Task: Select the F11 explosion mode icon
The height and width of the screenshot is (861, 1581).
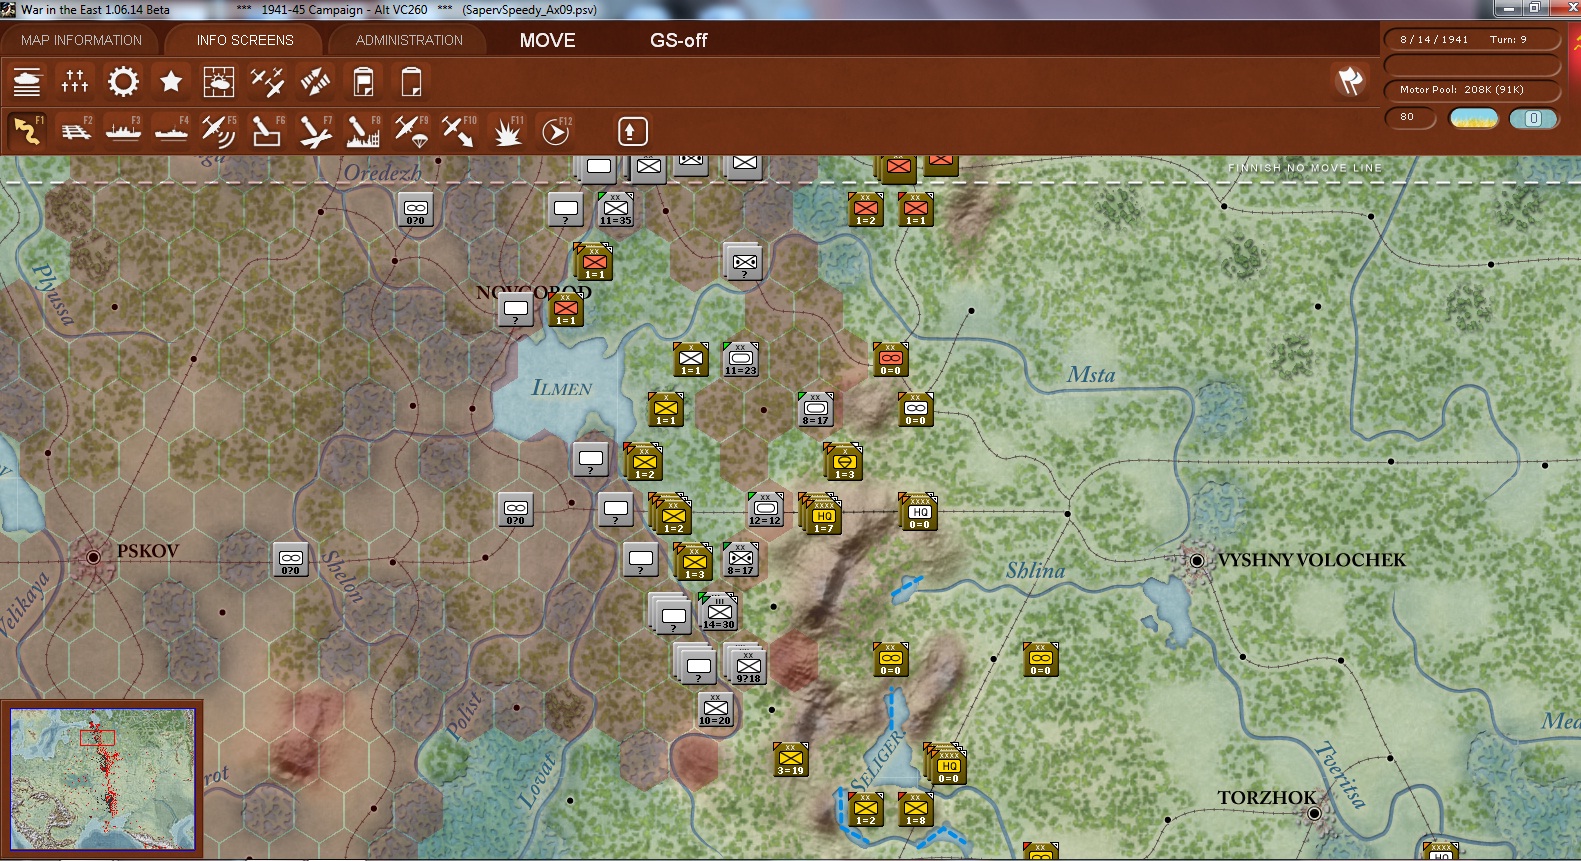Action: 507,131
